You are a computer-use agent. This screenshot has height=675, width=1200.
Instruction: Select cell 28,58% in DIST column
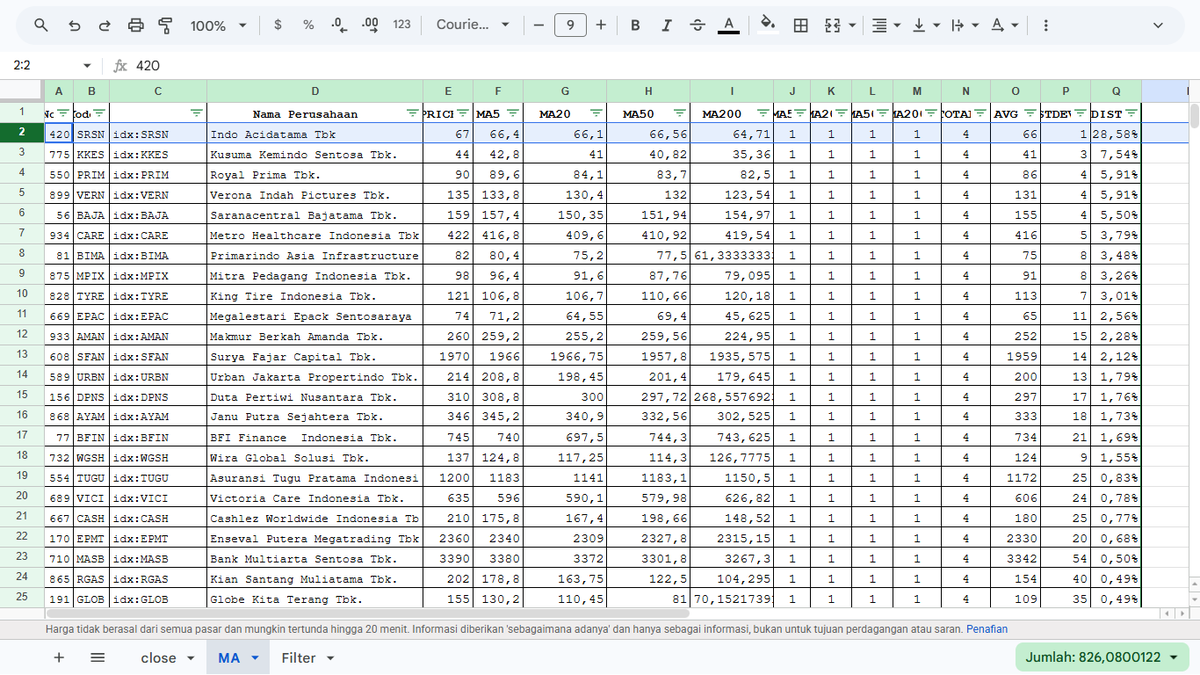point(1116,134)
